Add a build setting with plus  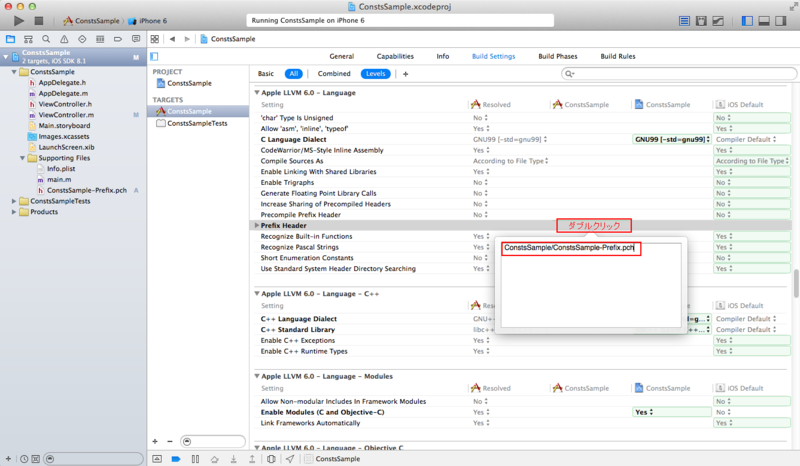(x=406, y=74)
